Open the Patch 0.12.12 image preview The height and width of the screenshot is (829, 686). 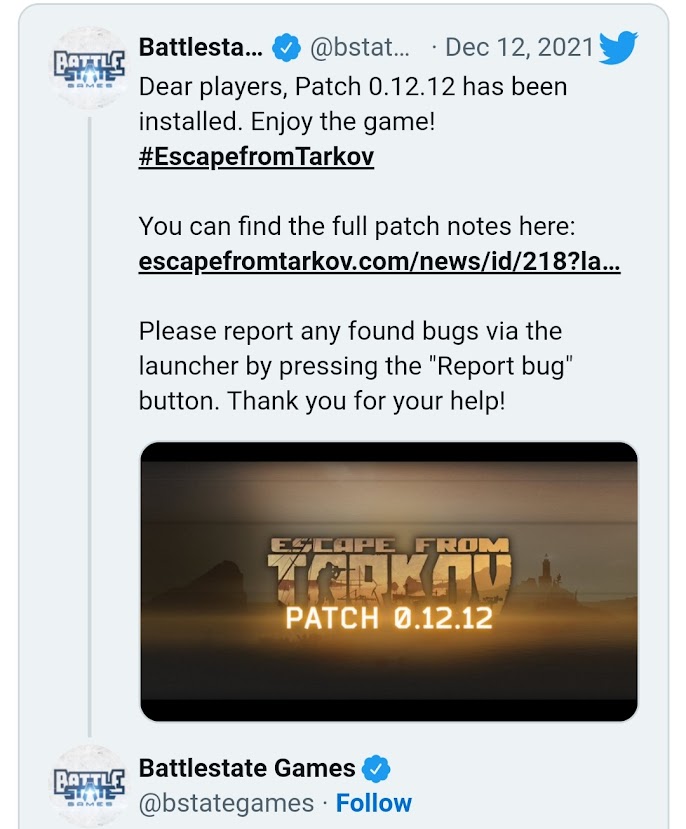389,582
